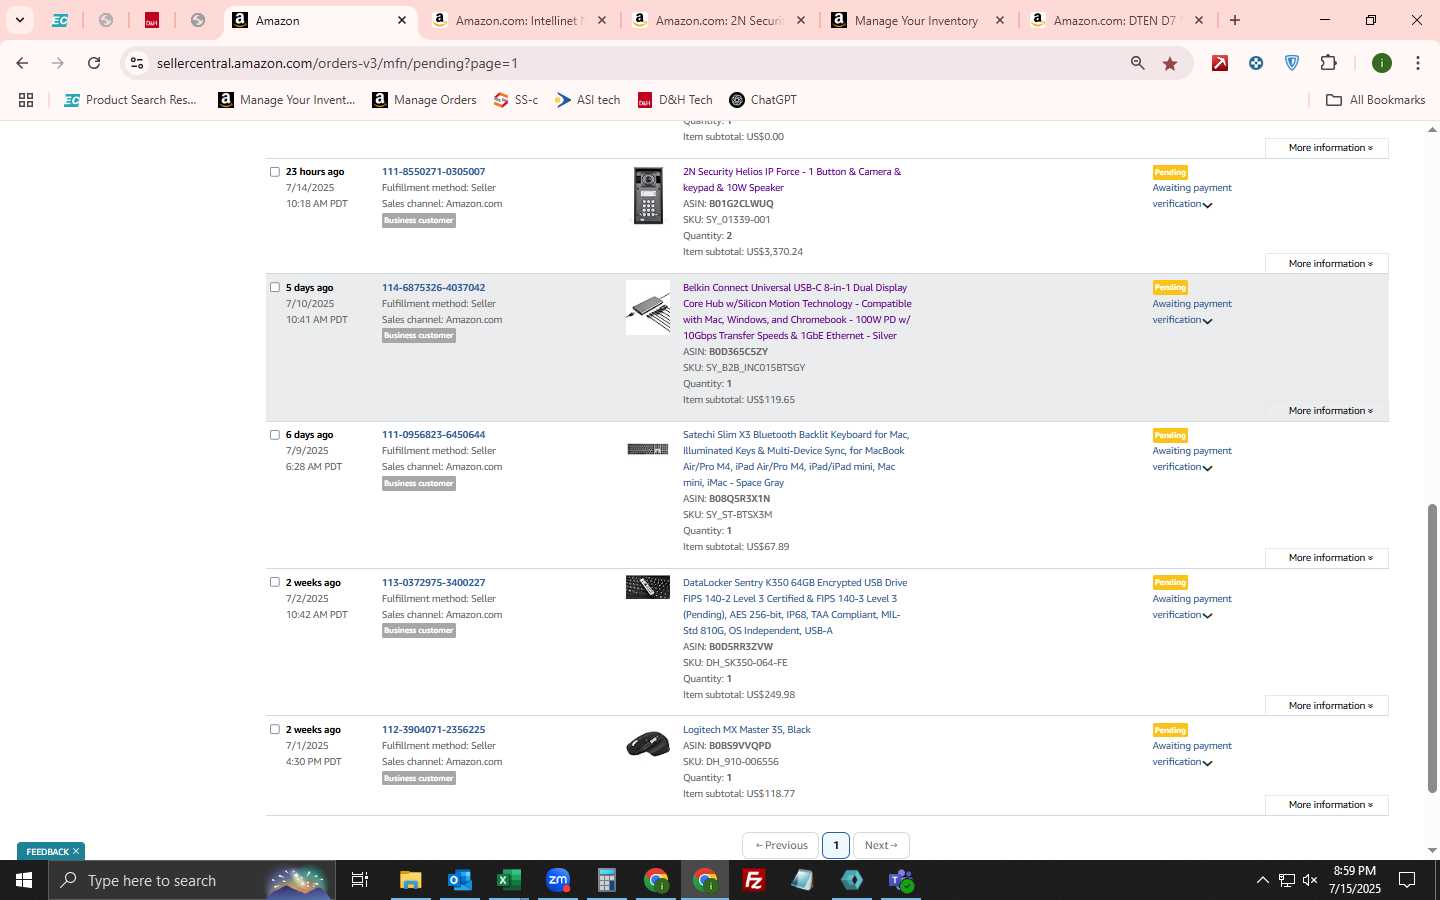Open D&H Tech bookmark

(675, 100)
